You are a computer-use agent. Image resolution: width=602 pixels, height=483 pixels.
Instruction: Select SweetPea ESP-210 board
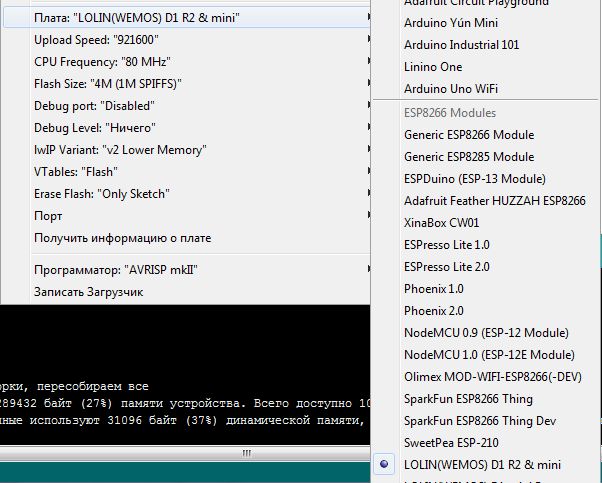tap(486, 443)
